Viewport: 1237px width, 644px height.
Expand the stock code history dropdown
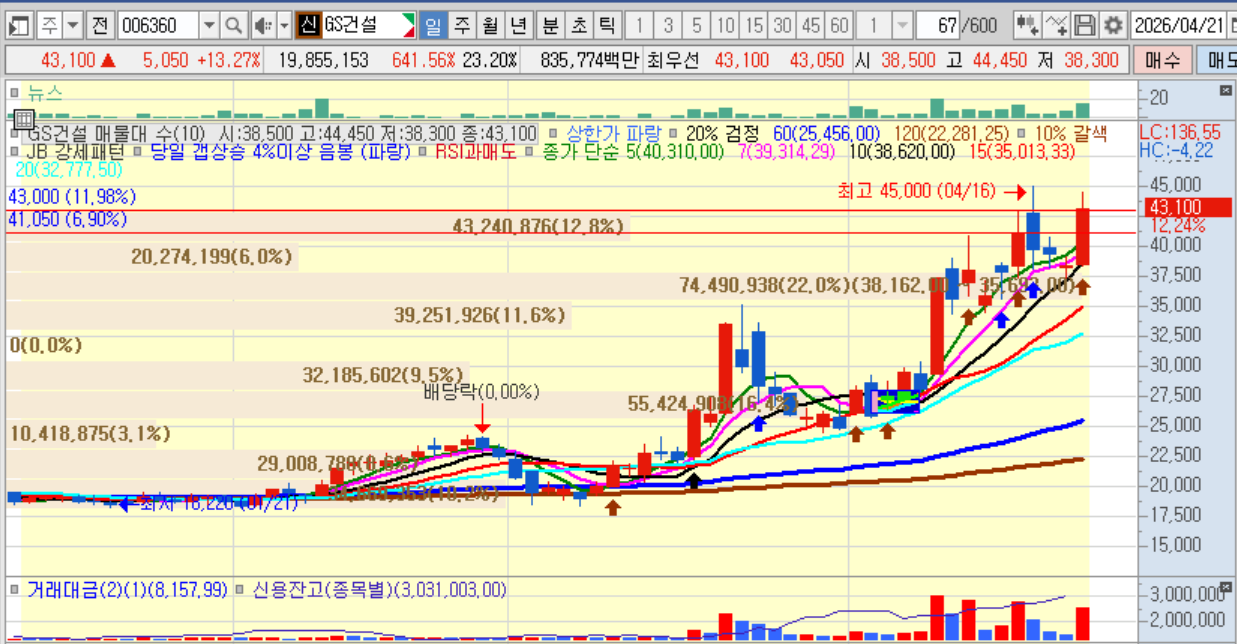click(208, 24)
